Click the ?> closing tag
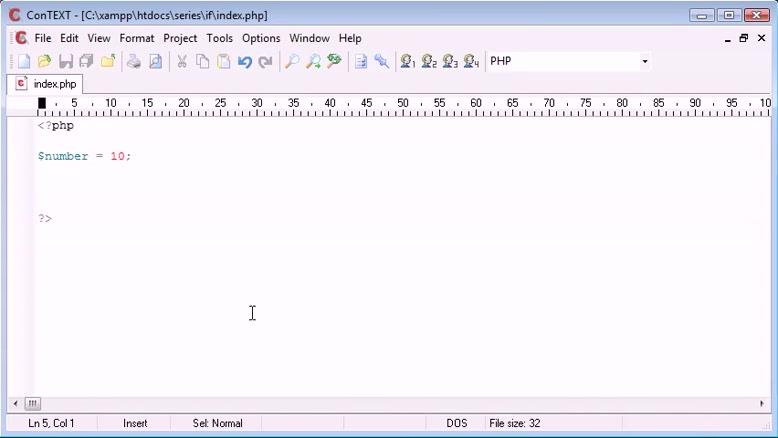Viewport: 778px width, 438px height. [45, 218]
